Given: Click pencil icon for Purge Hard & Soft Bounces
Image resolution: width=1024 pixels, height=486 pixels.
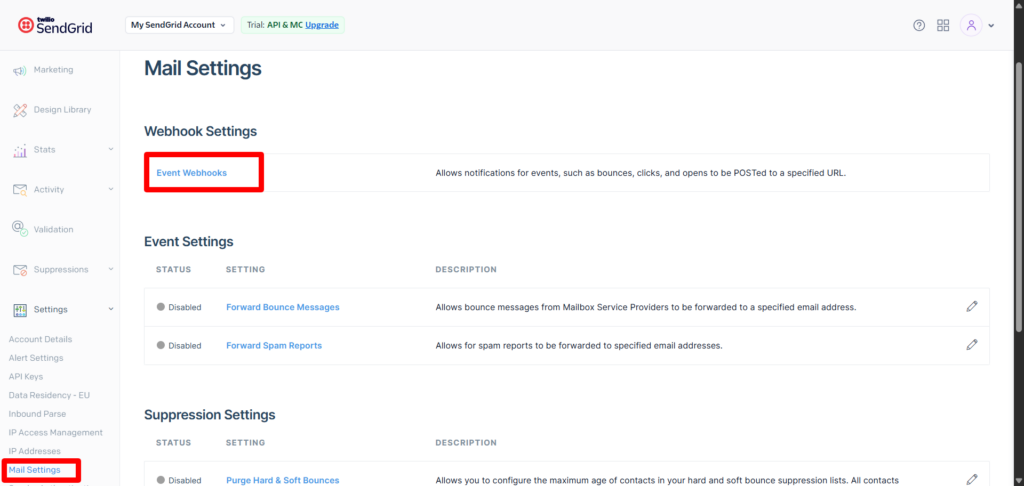Looking at the screenshot, I should pos(971,480).
